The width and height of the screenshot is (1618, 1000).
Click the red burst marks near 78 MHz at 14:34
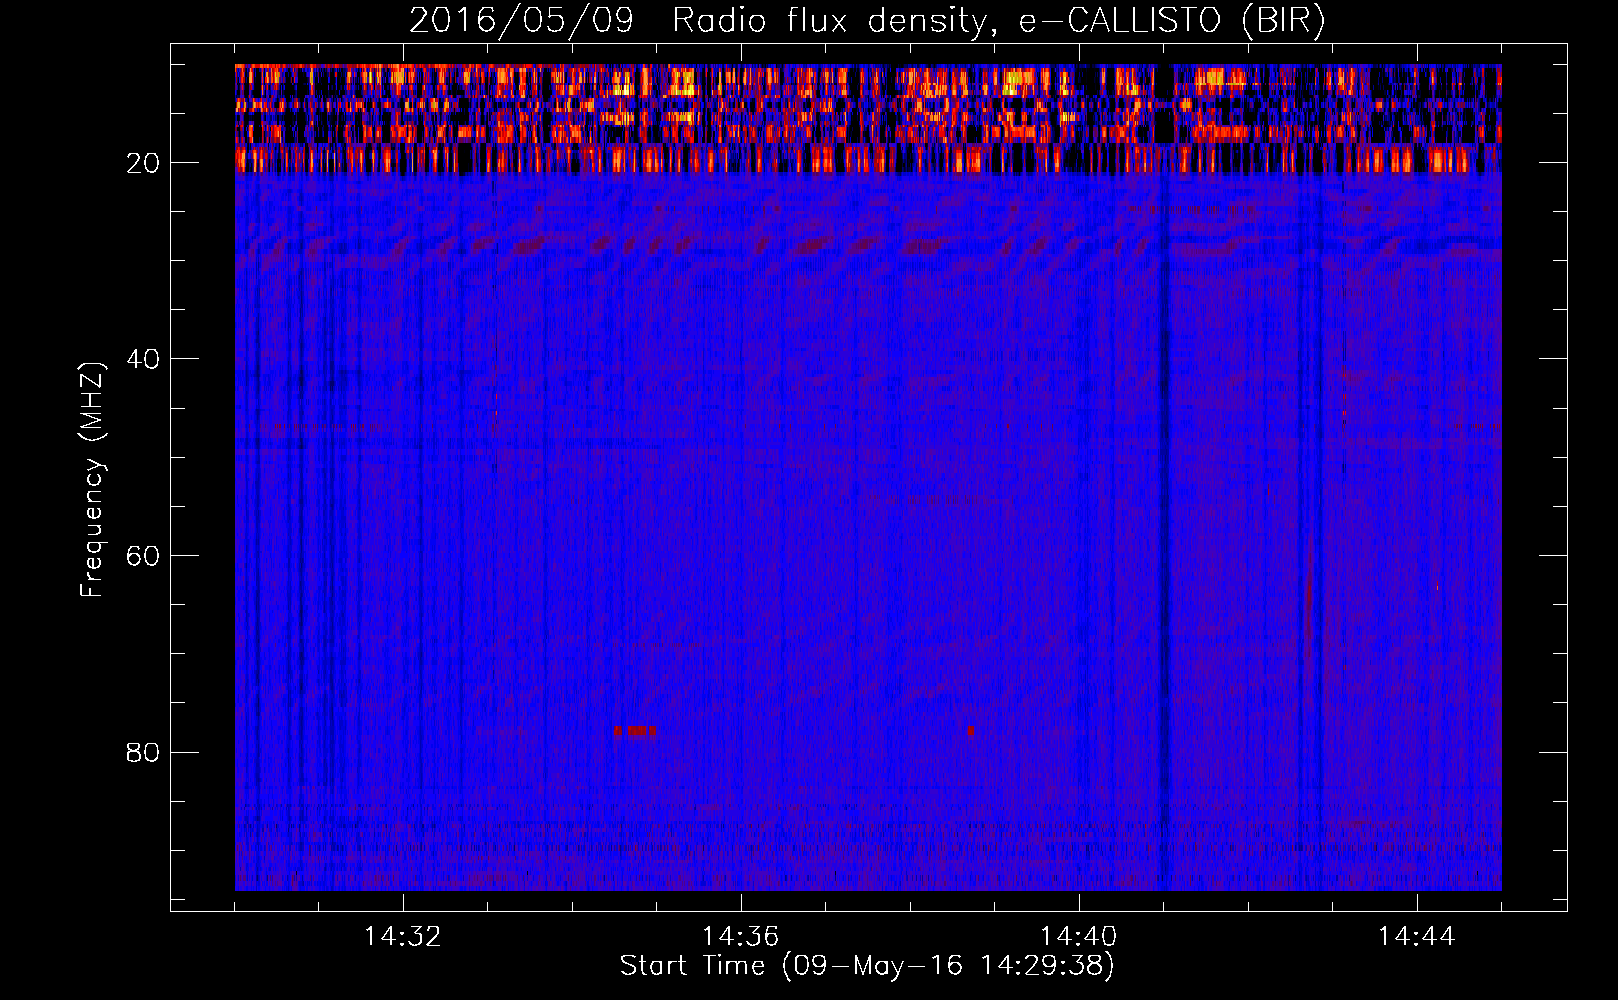point(635,731)
